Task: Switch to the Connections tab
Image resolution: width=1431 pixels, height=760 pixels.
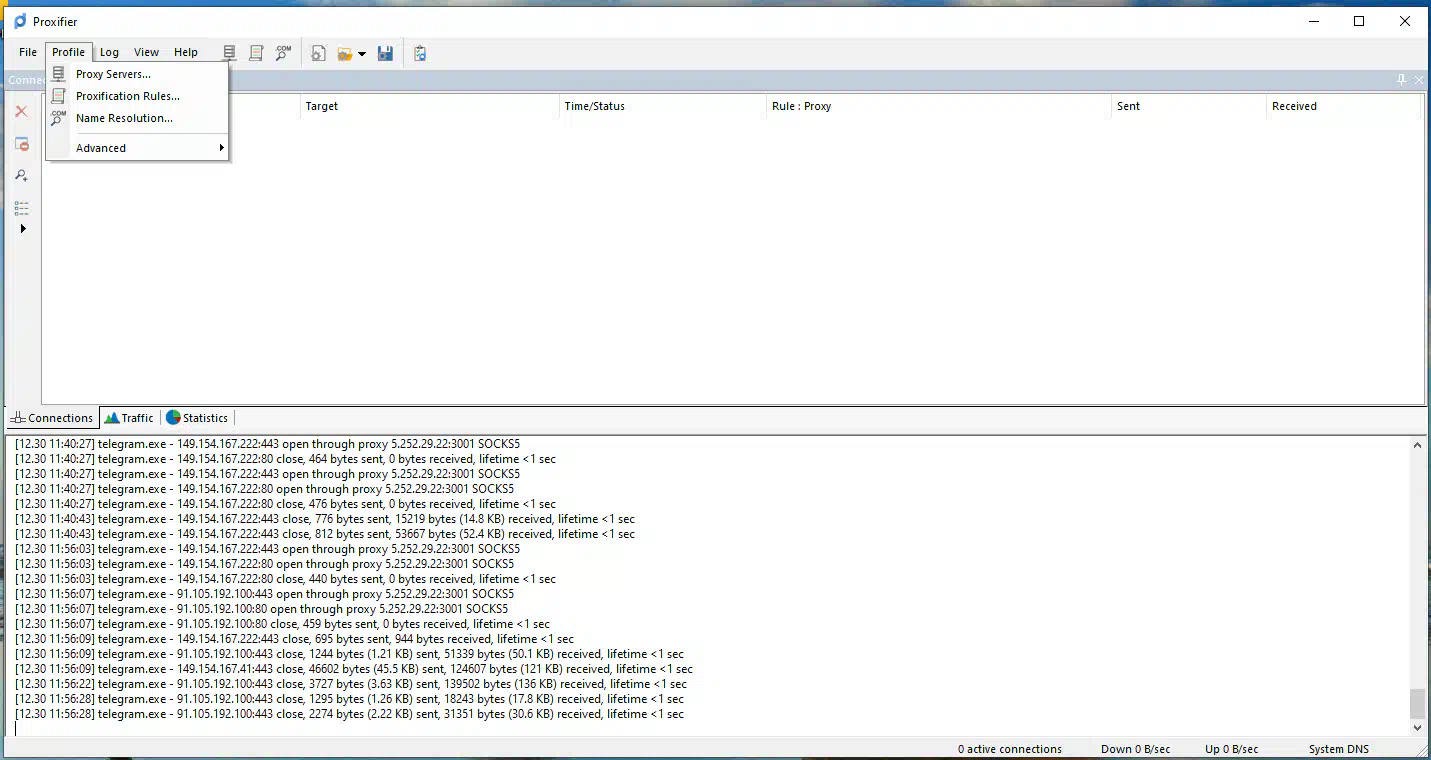Action: click(x=52, y=418)
